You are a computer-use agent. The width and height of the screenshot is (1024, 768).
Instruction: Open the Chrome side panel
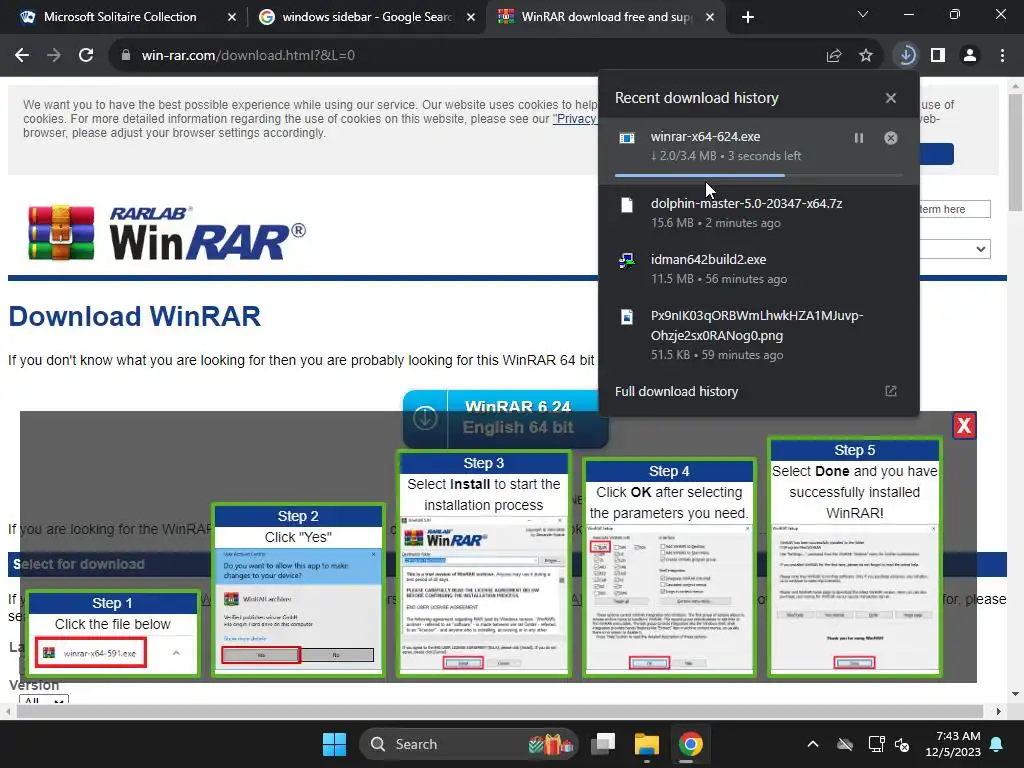click(x=938, y=56)
